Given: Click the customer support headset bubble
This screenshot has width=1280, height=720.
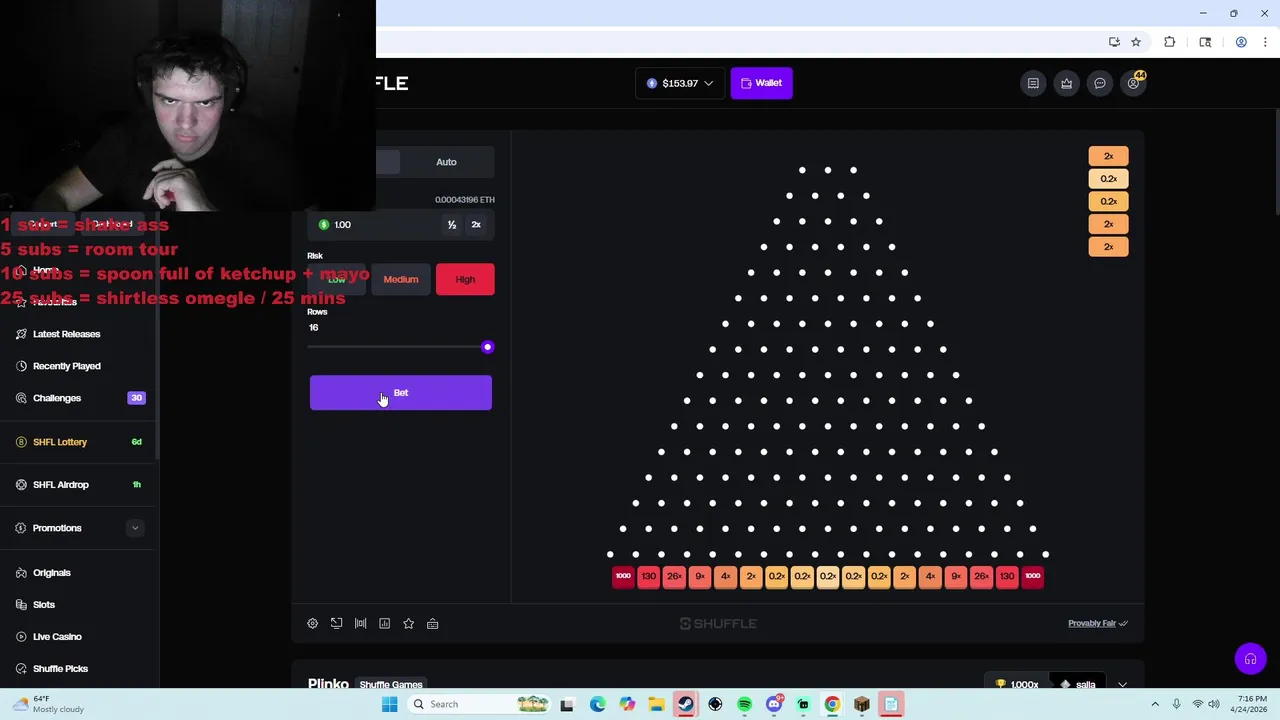Looking at the screenshot, I should pos(1250,658).
